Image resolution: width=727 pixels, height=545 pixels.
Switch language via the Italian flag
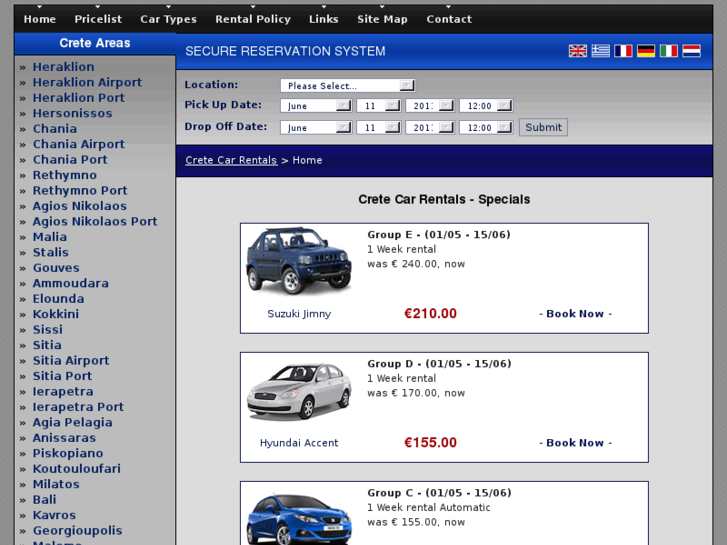click(x=668, y=51)
